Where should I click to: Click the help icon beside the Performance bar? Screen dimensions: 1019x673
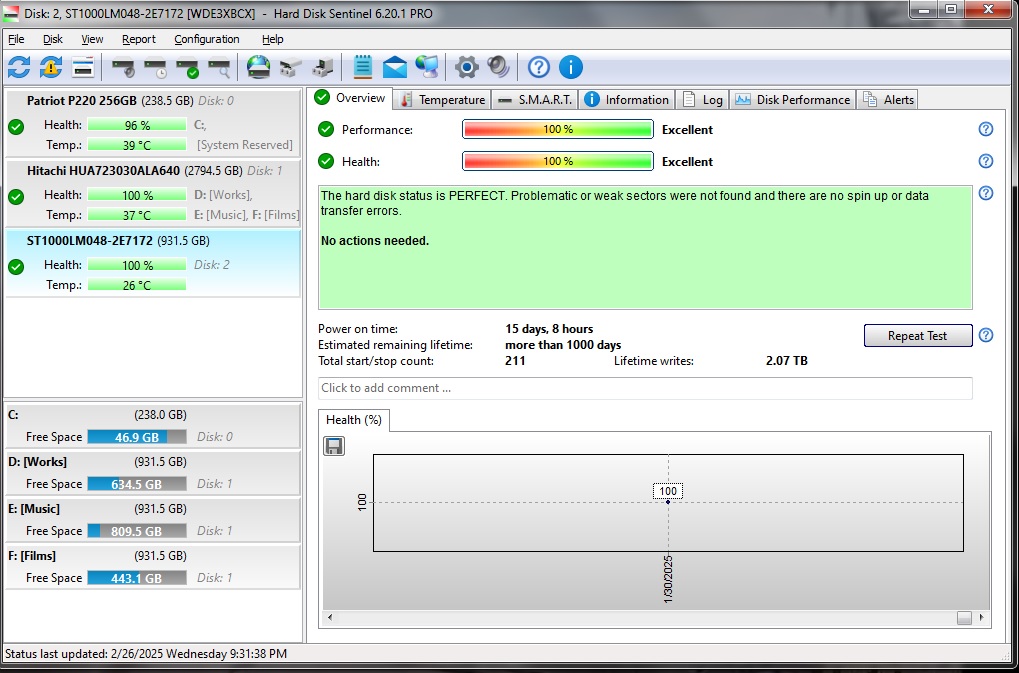[x=985, y=129]
